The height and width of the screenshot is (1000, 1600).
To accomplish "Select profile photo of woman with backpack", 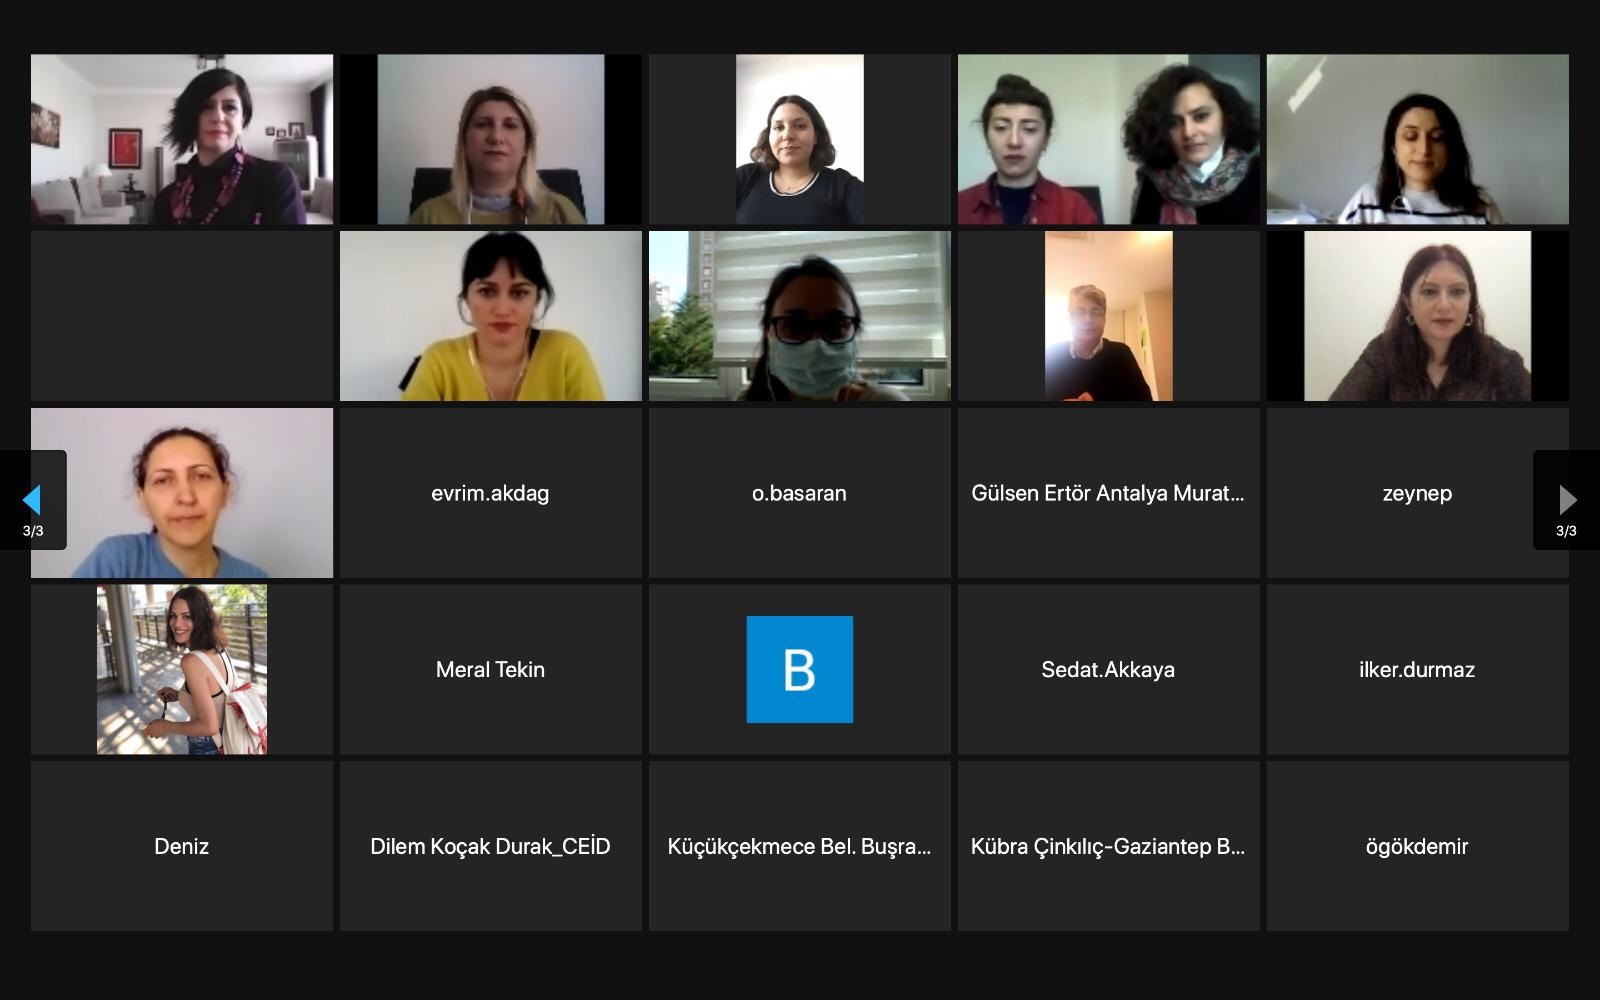I will pyautogui.click(x=182, y=669).
